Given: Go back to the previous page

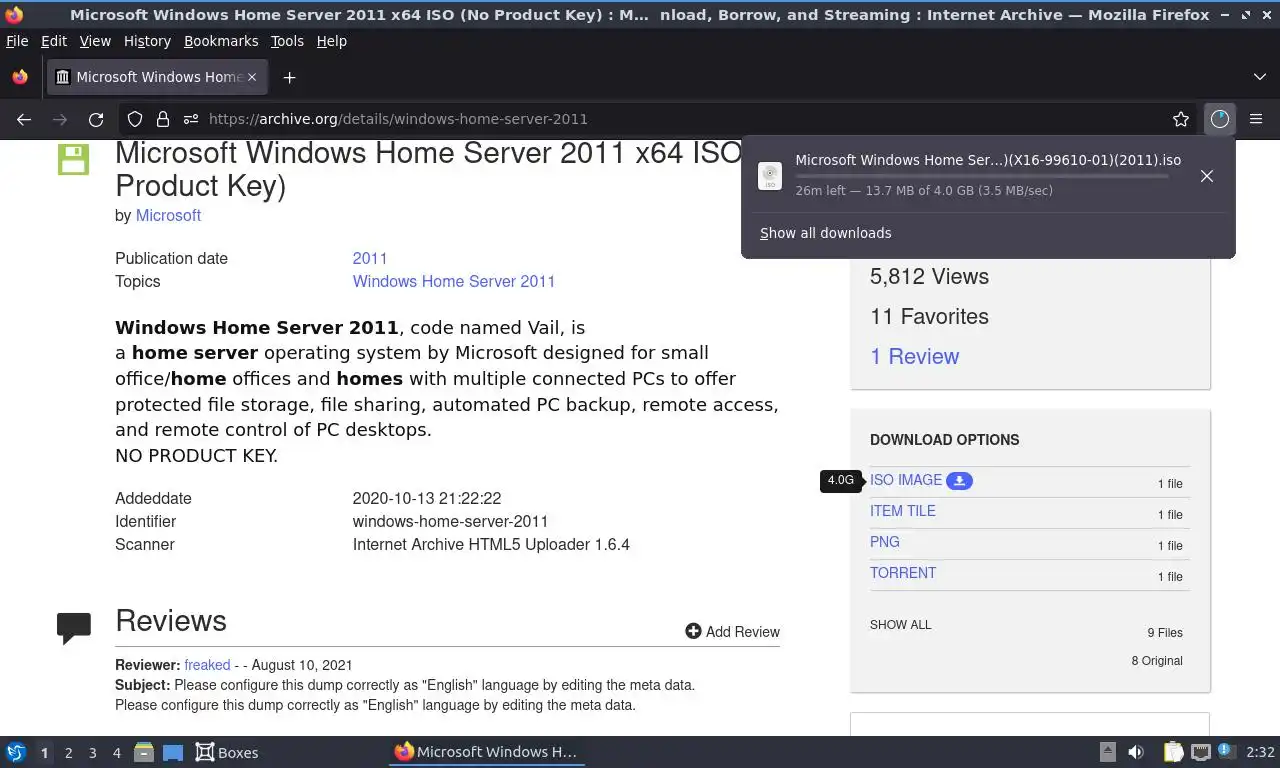Looking at the screenshot, I should pos(24,119).
